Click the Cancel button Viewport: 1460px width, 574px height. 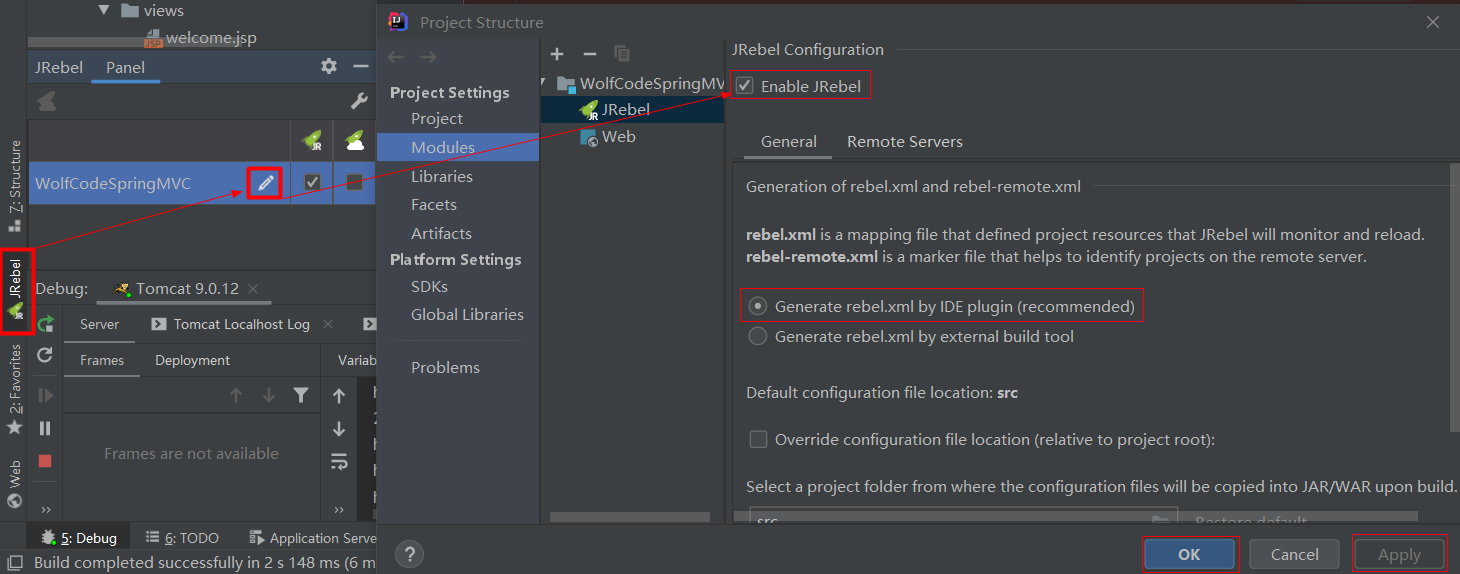tap(1294, 554)
